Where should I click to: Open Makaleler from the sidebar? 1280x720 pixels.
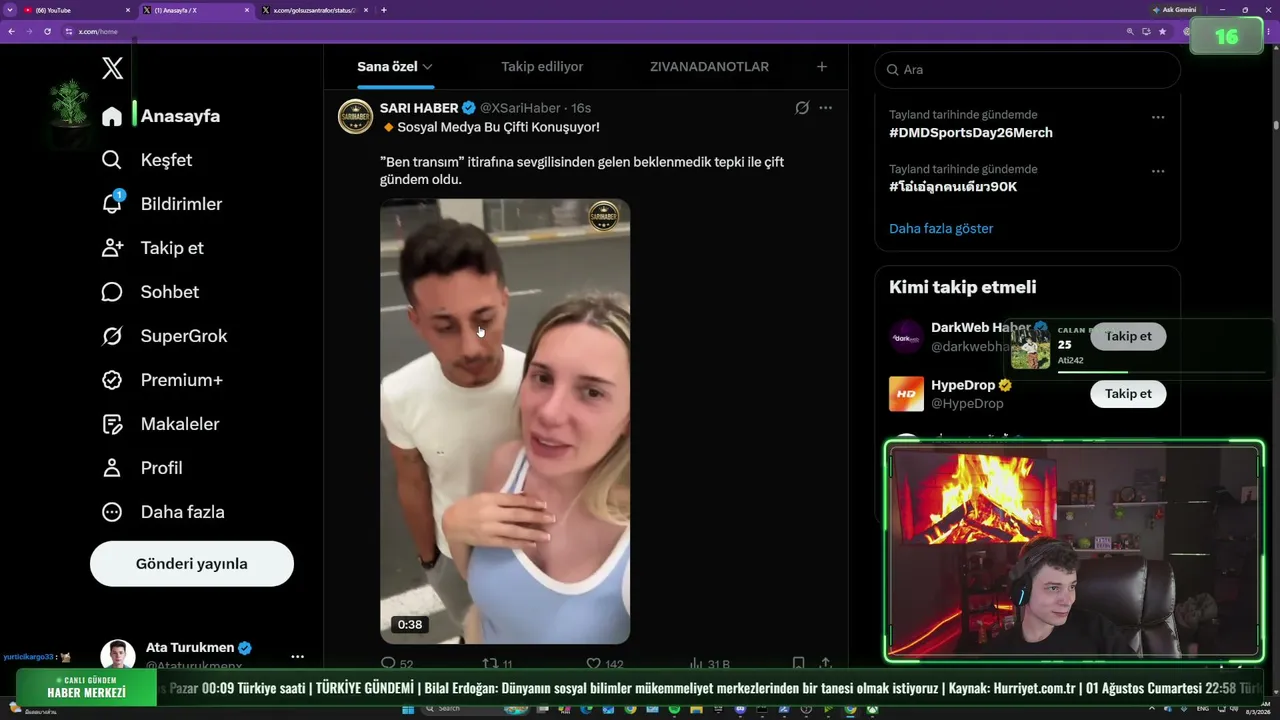[x=160, y=424]
